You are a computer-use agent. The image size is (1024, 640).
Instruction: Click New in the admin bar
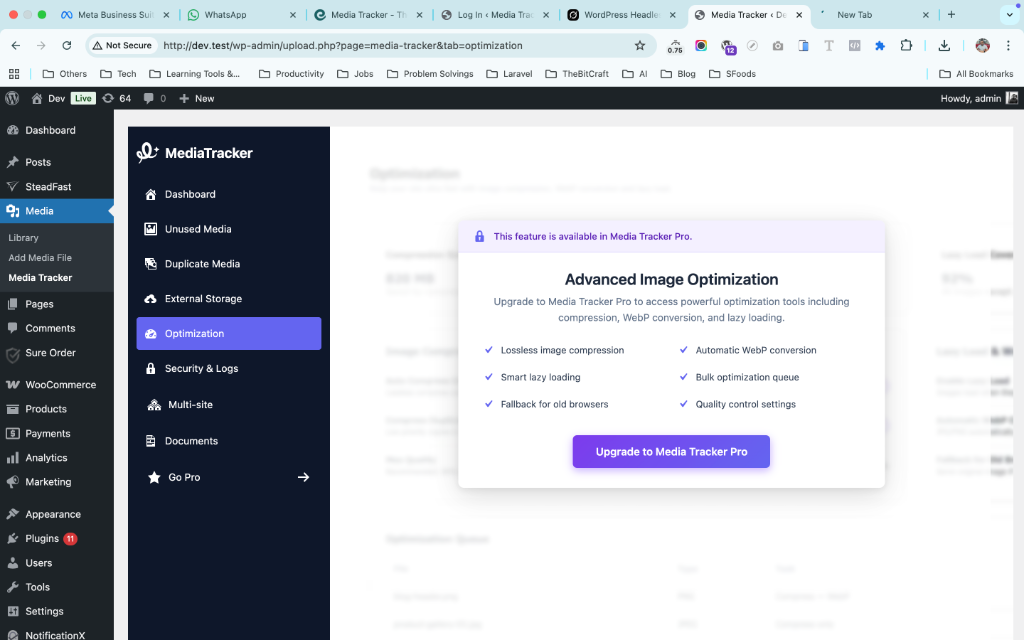(197, 99)
